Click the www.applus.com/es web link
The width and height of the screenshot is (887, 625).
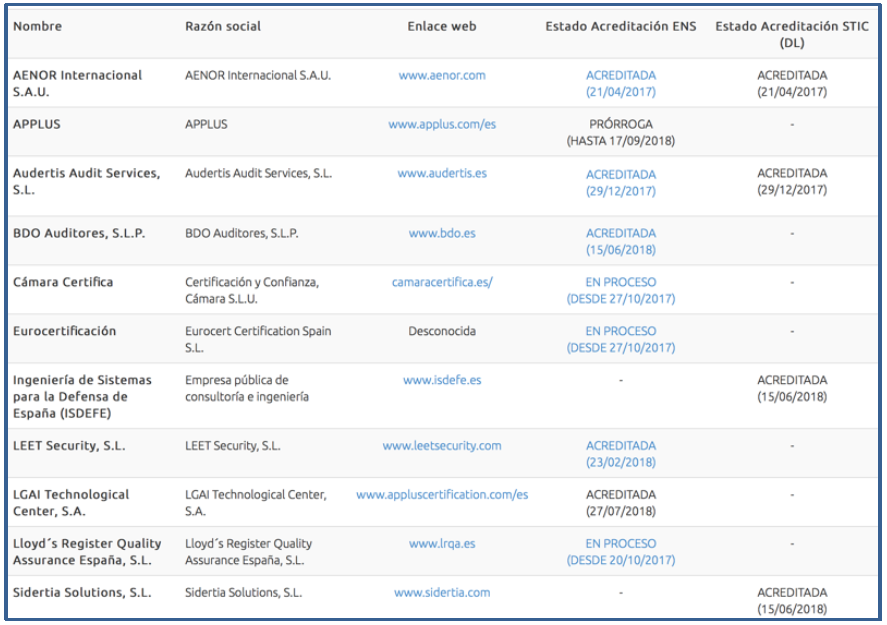[442, 124]
